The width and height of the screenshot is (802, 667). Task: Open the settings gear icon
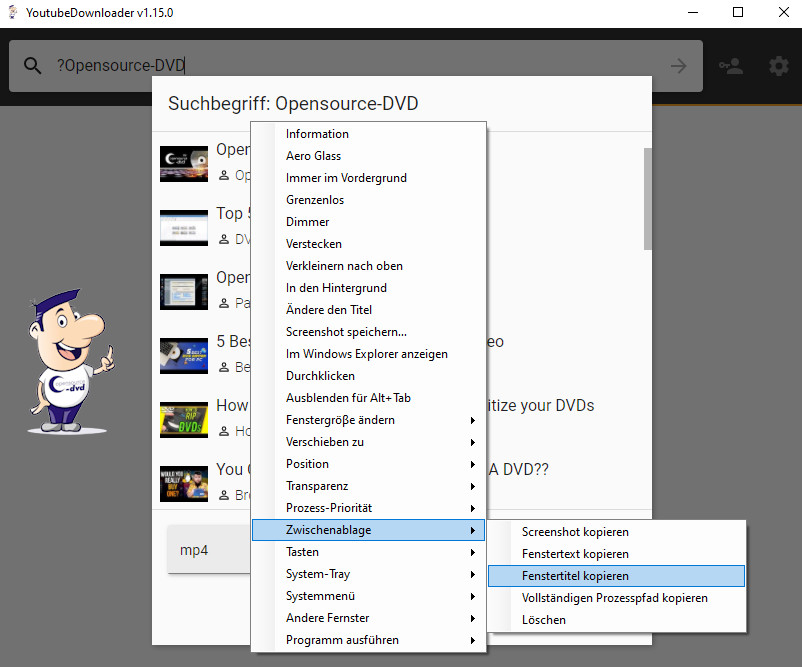(x=778, y=66)
